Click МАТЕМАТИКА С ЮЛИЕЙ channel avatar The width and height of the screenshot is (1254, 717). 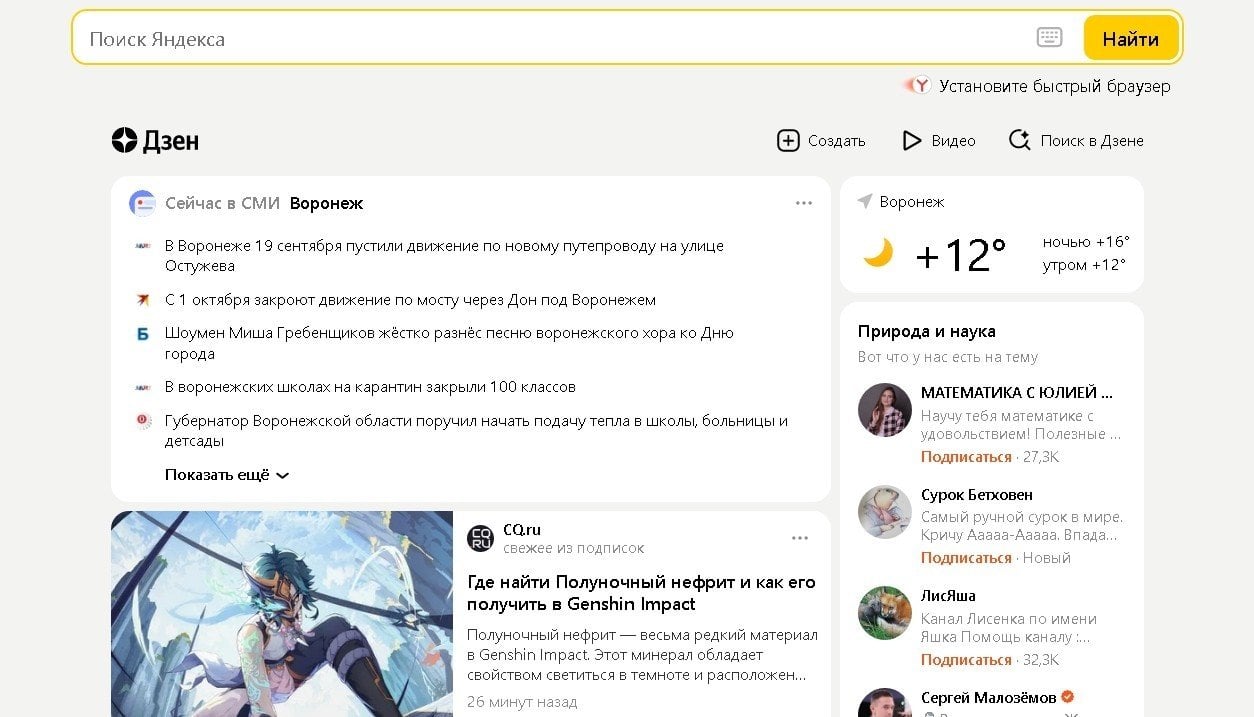click(885, 410)
